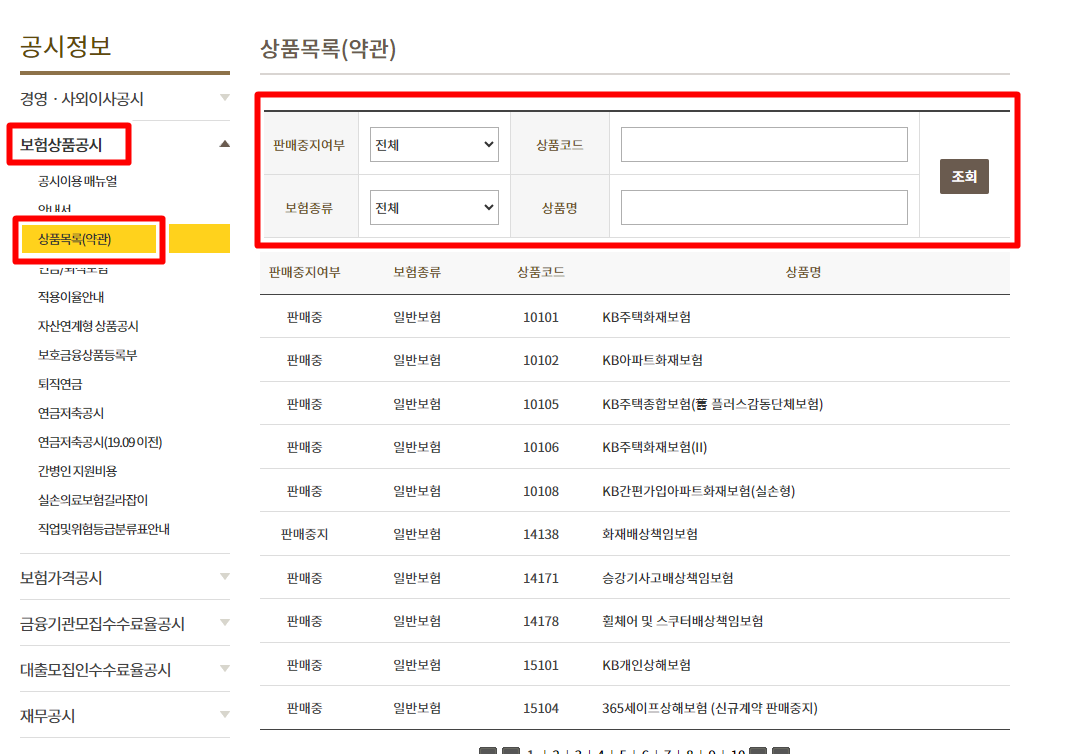Viewport: 1084px width, 754px height.
Task: Open 직업및위험등급분류표안내 sidebar link
Action: [104, 529]
